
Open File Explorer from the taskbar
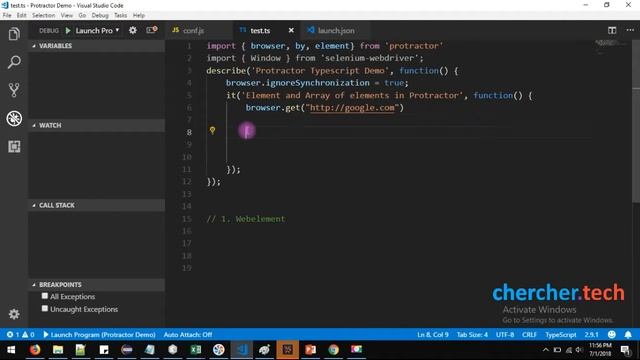[58, 350]
